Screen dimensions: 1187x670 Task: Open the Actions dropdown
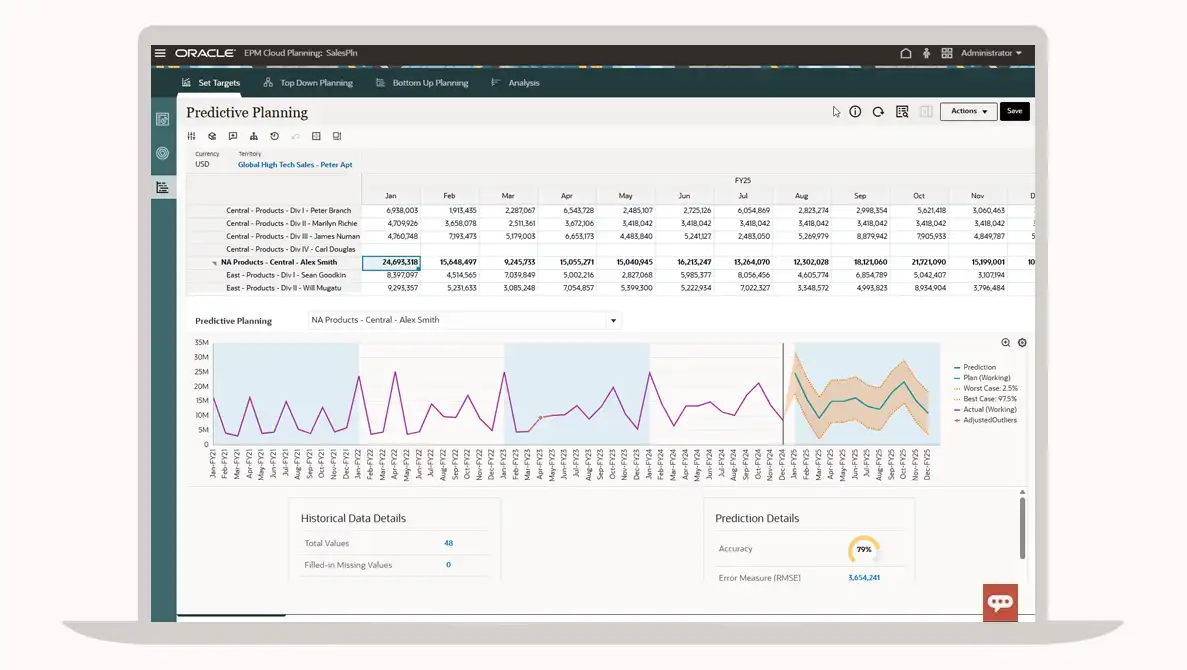(968, 112)
